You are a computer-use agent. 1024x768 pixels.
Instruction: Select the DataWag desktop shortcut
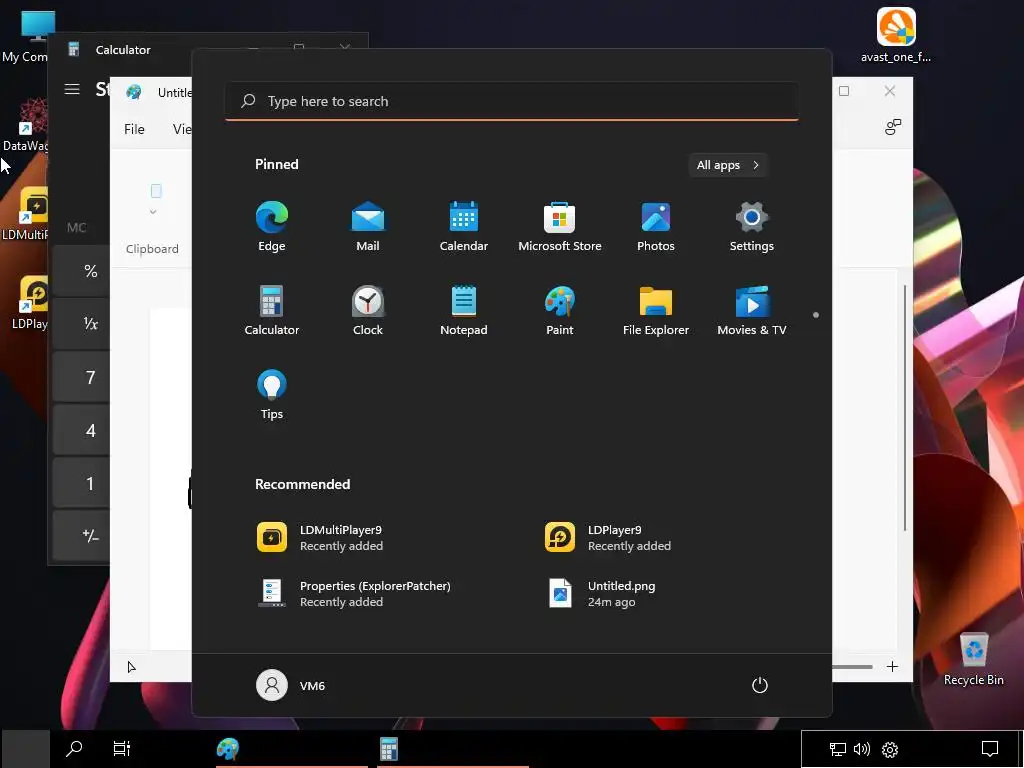pyautogui.click(x=25, y=126)
